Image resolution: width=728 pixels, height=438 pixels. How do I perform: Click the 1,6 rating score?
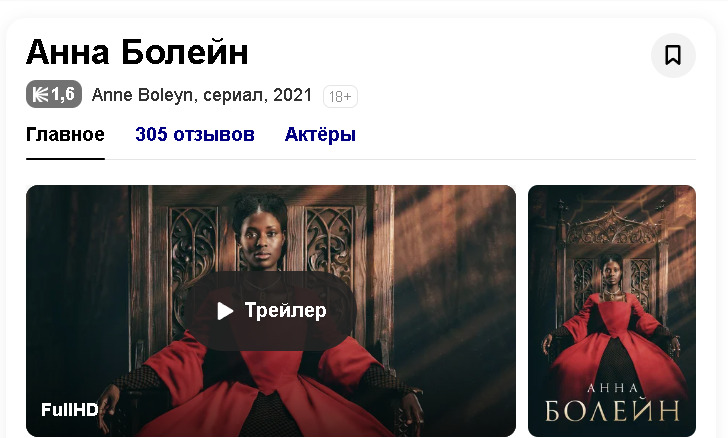point(63,94)
